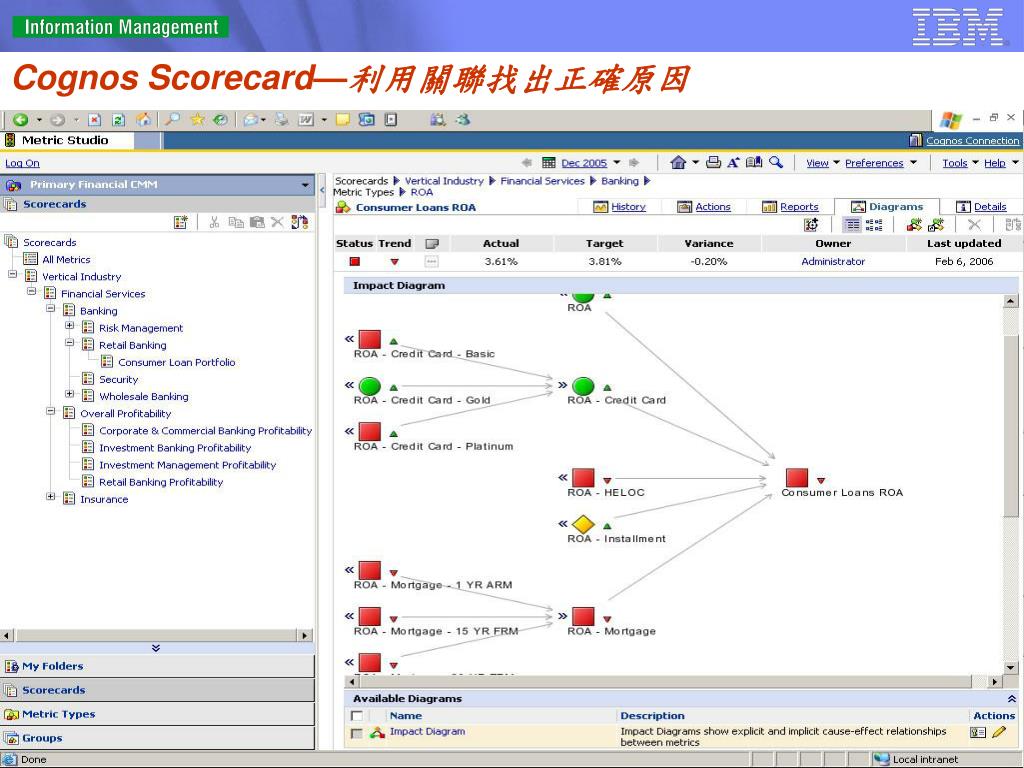
Task: Open the Help menu
Action: [995, 163]
